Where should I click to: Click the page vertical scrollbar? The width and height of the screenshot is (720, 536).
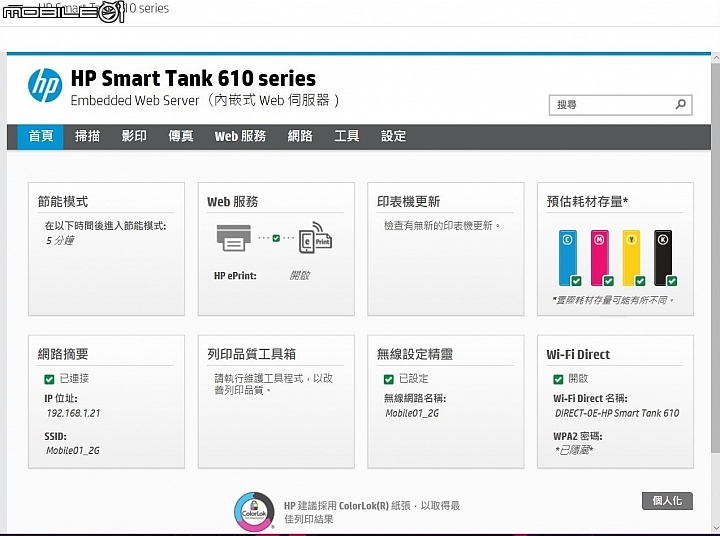point(715,257)
